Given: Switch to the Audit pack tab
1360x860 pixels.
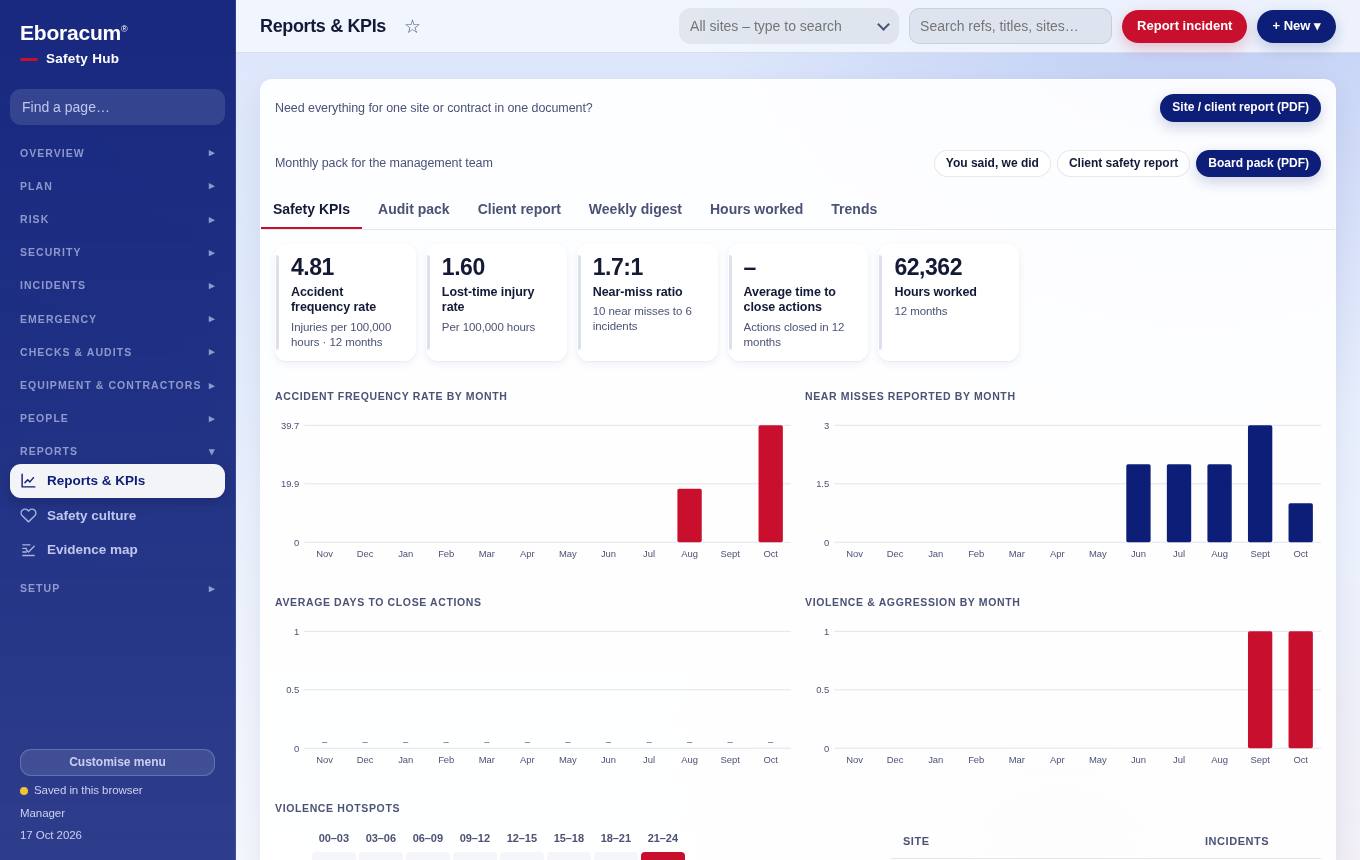Looking at the screenshot, I should pos(414,209).
